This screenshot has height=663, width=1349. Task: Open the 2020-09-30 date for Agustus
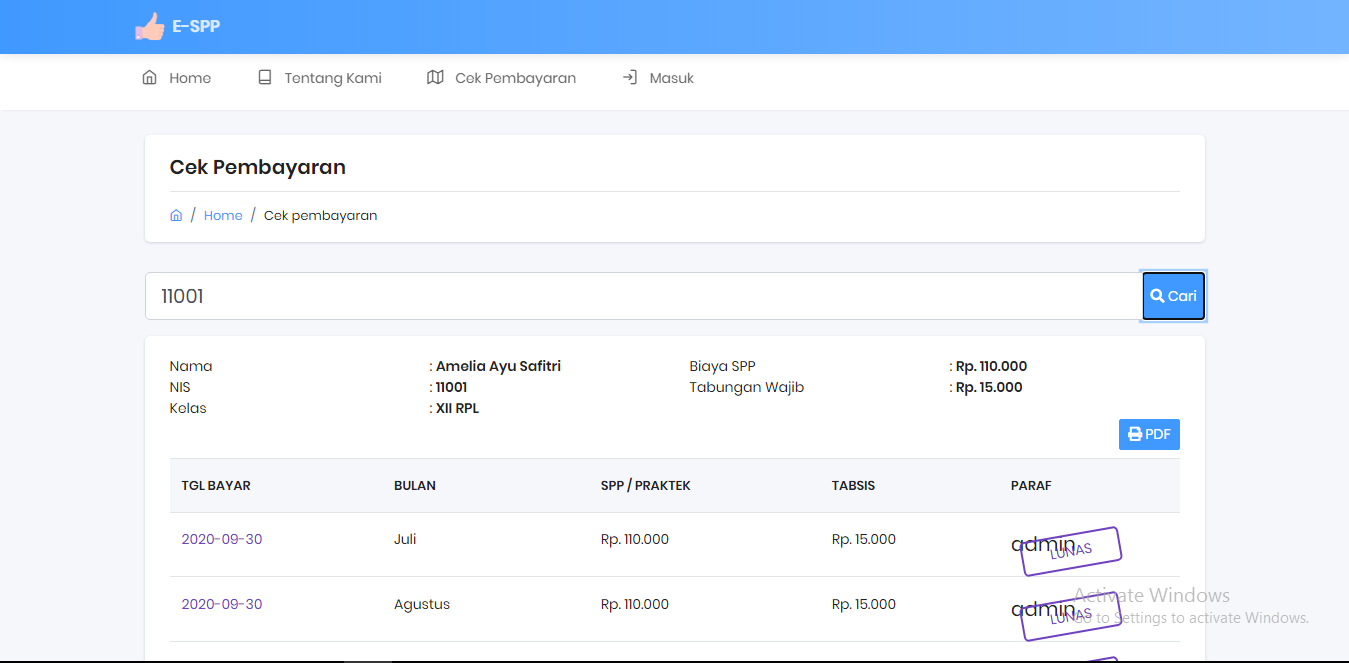click(222, 604)
